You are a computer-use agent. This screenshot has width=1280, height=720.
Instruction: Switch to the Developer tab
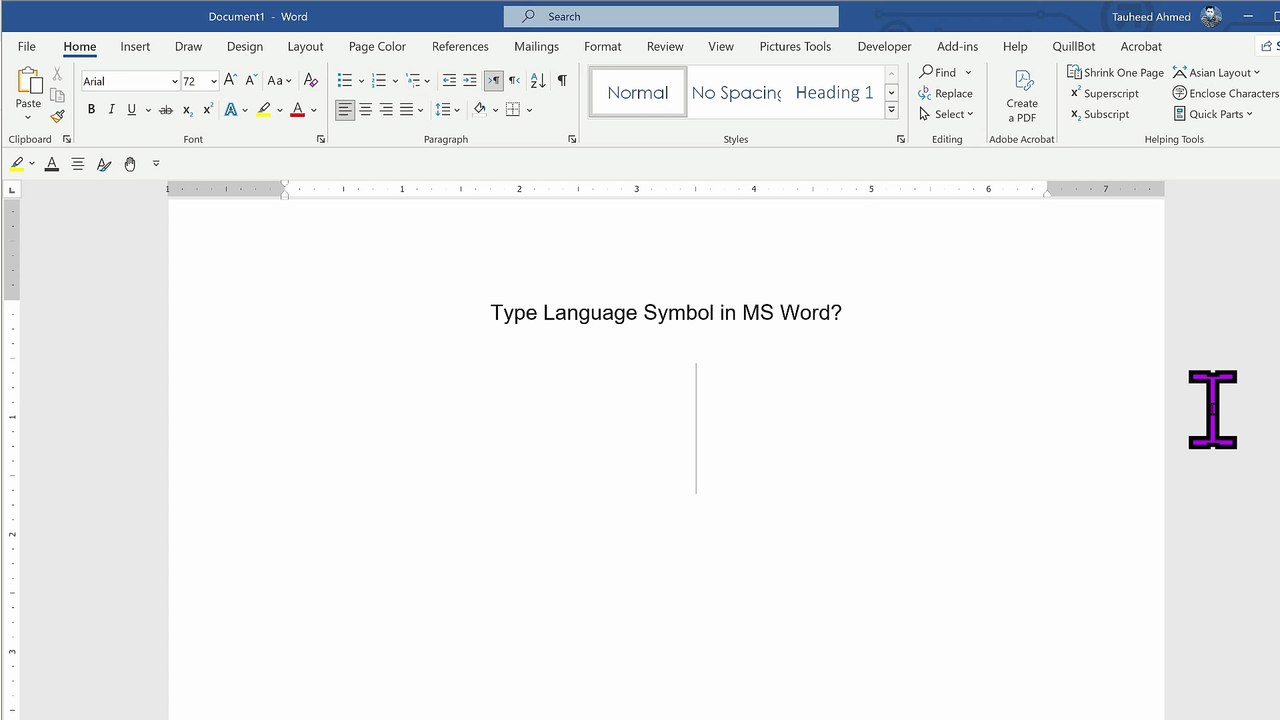[884, 46]
